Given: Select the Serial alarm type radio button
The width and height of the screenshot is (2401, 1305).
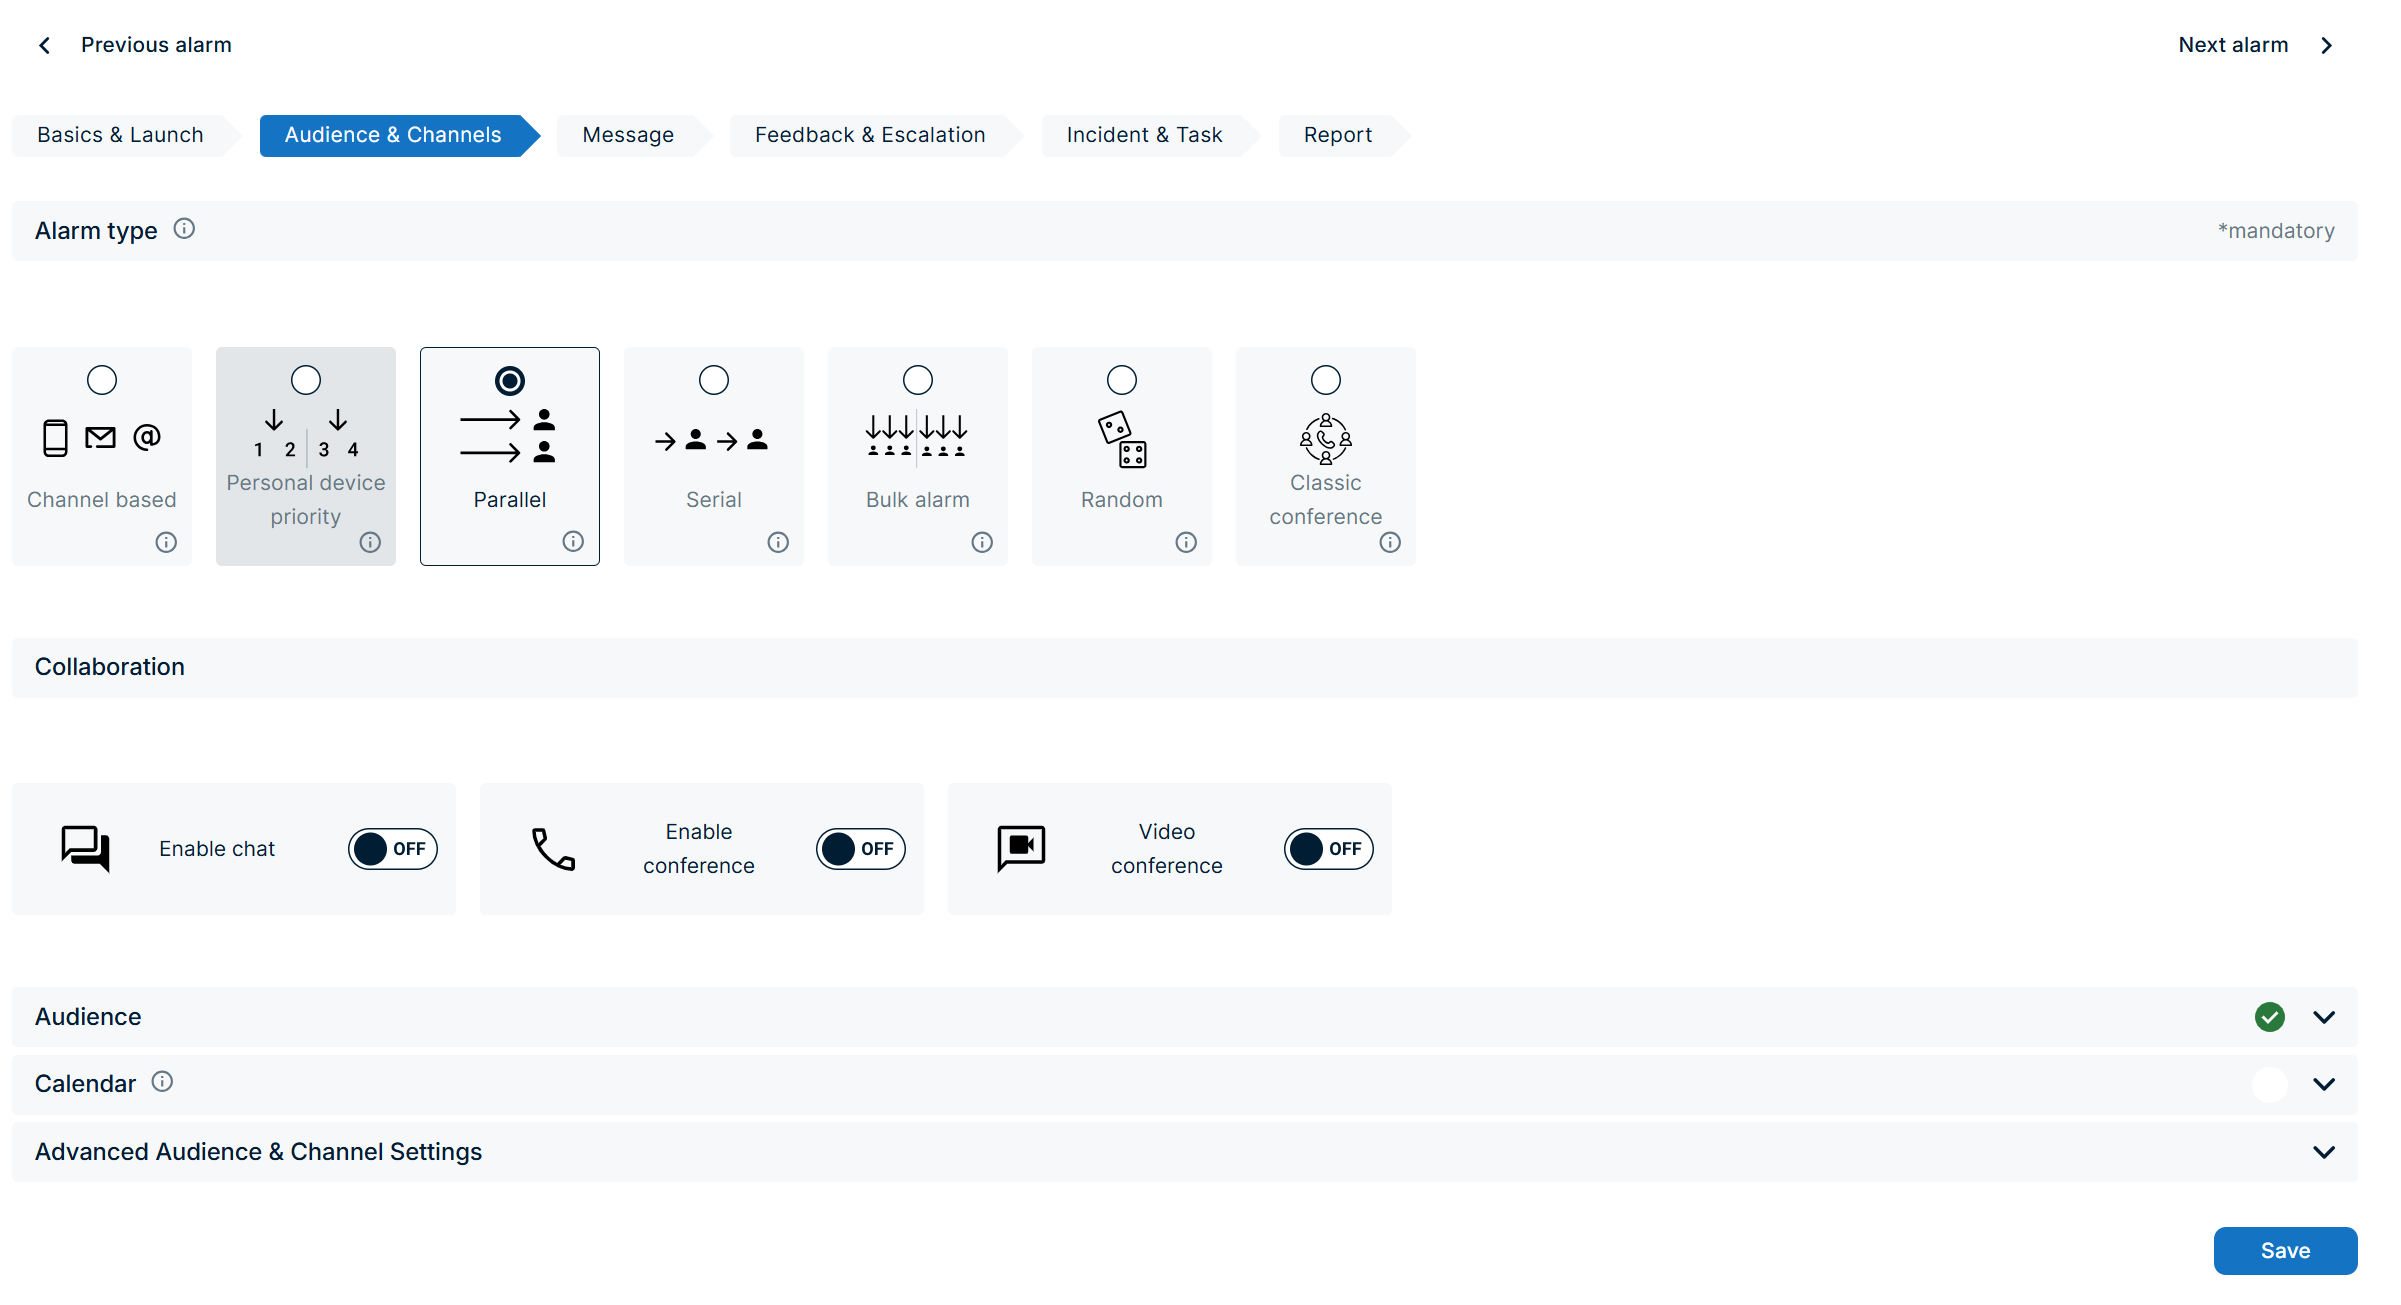Looking at the screenshot, I should pyautogui.click(x=713, y=380).
